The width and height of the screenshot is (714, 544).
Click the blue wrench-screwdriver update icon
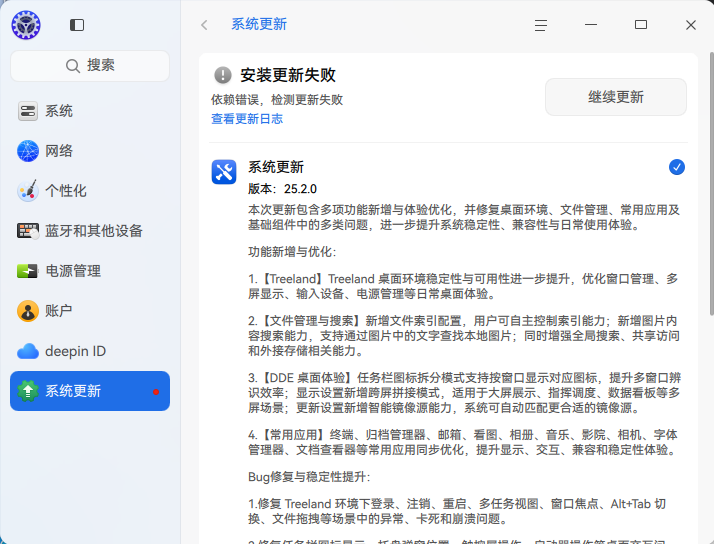224,172
